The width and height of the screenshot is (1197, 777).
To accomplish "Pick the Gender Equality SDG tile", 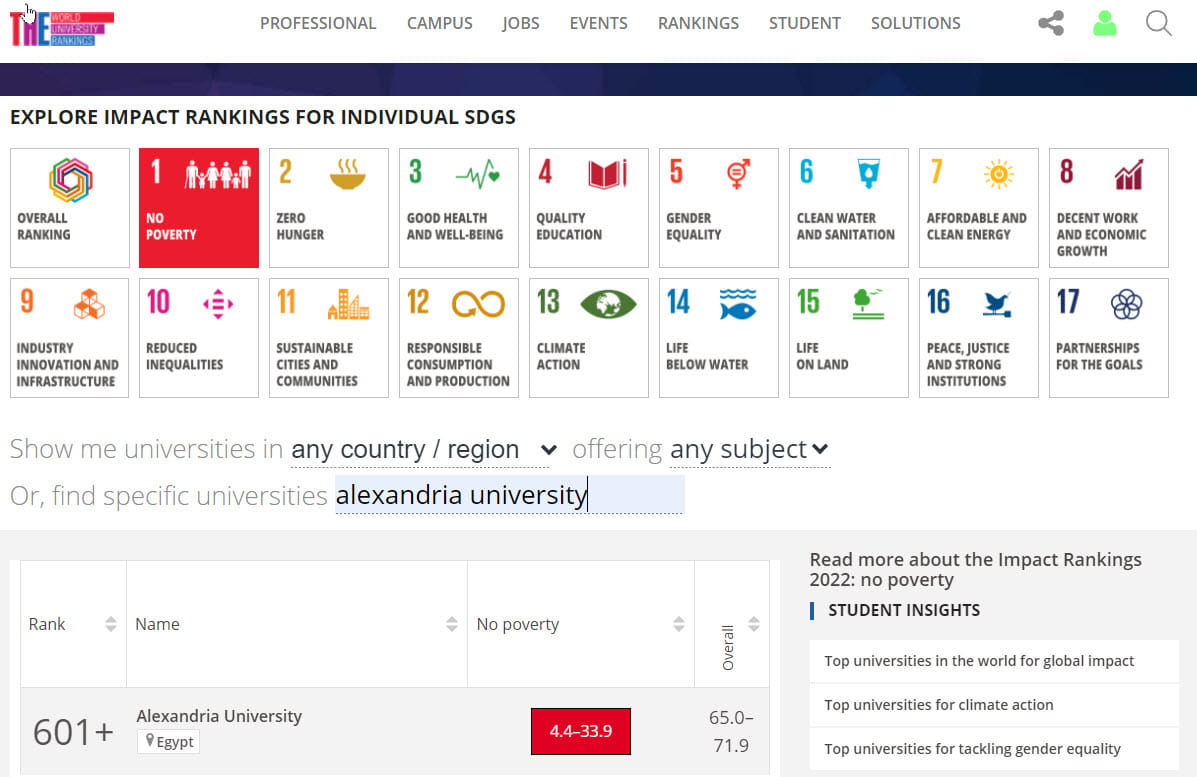I will 718,208.
